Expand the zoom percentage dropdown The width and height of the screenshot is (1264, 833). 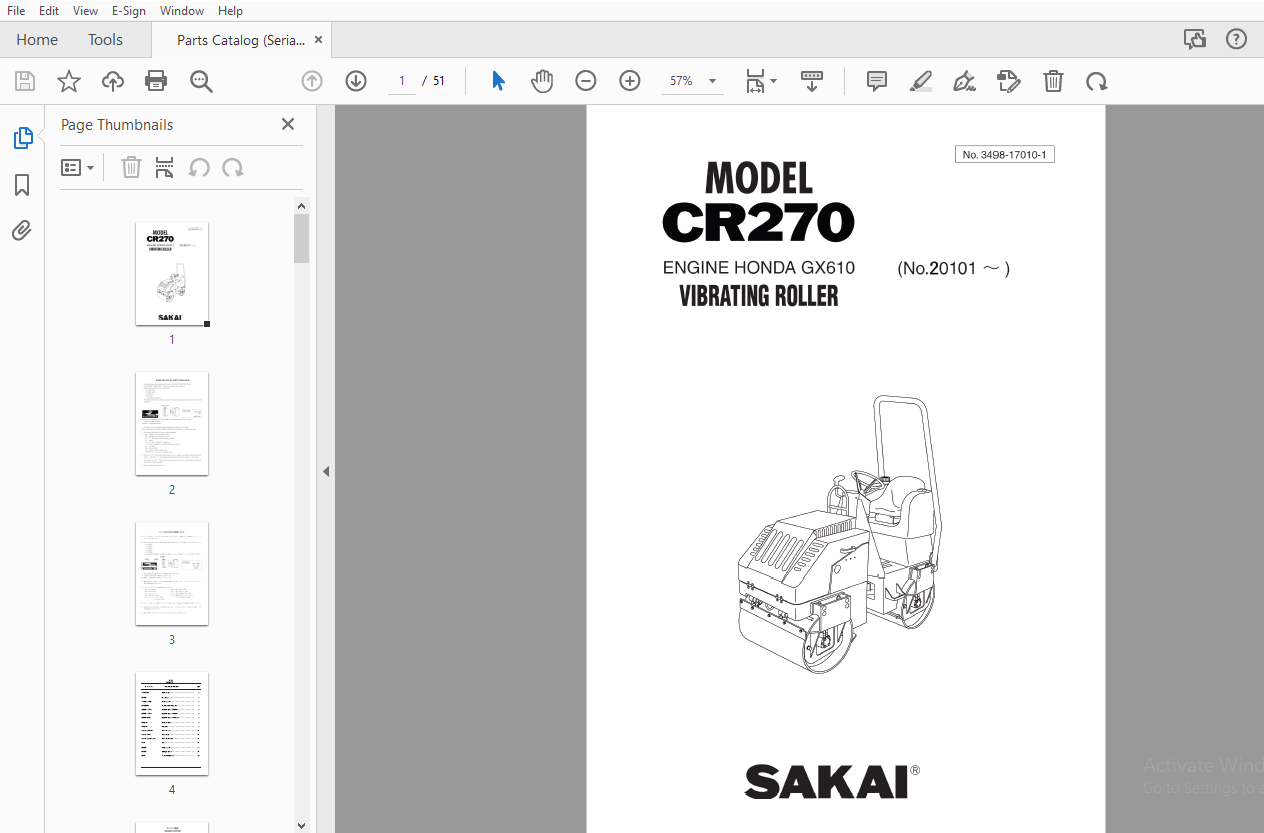712,81
